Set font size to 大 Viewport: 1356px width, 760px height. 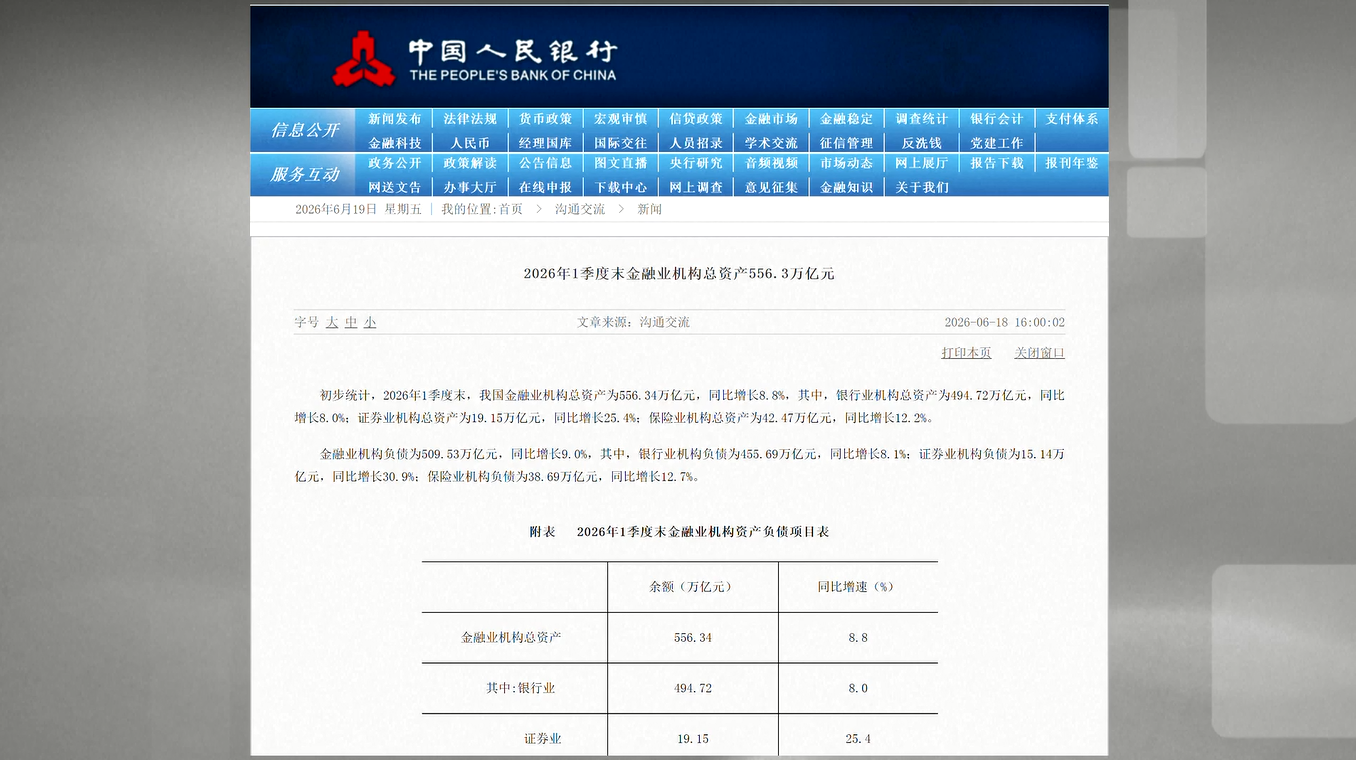(x=332, y=322)
